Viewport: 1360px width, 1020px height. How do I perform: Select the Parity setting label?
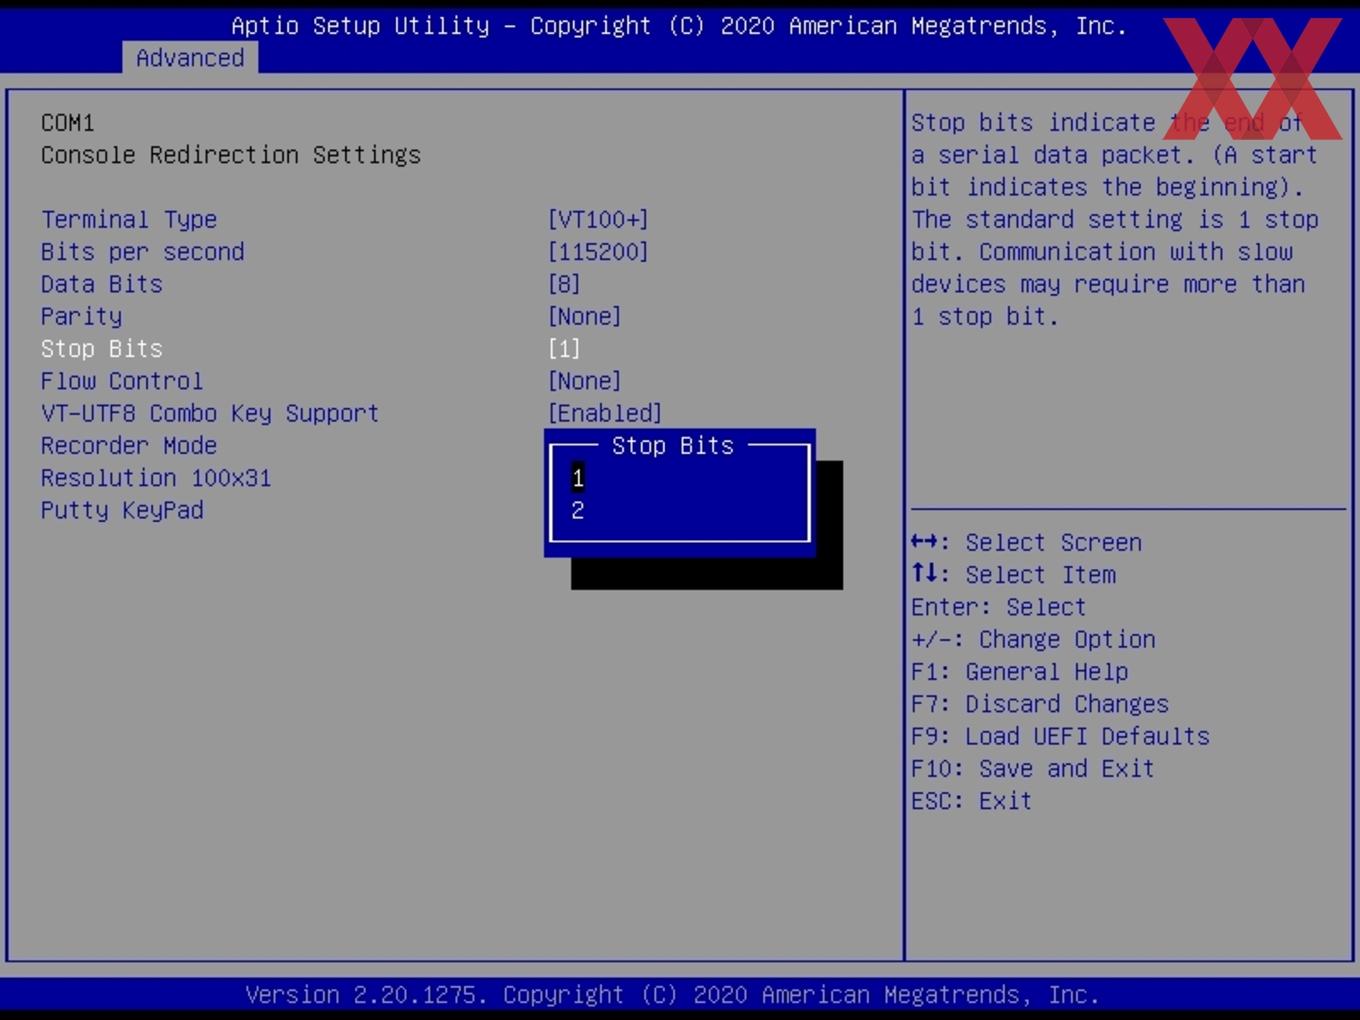[82, 316]
